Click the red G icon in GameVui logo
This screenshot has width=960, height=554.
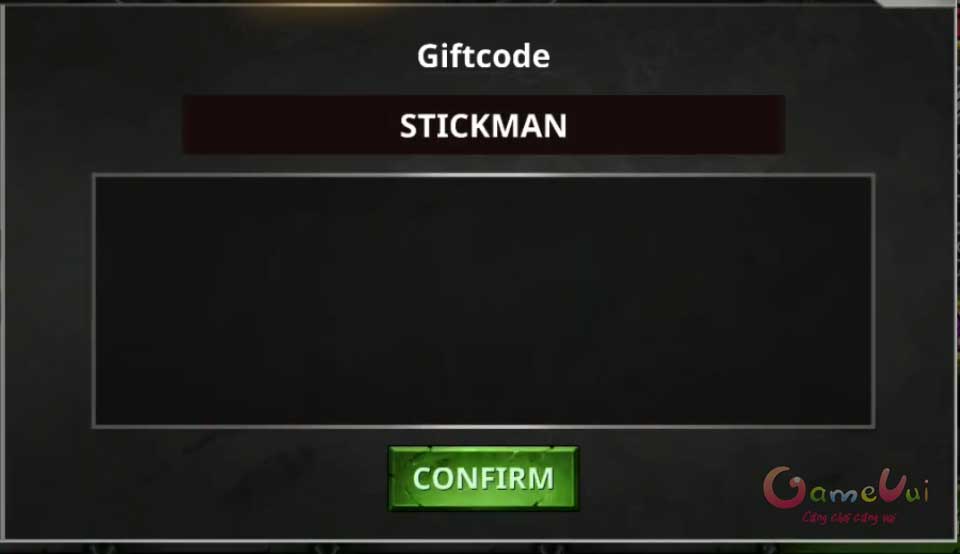coord(783,487)
